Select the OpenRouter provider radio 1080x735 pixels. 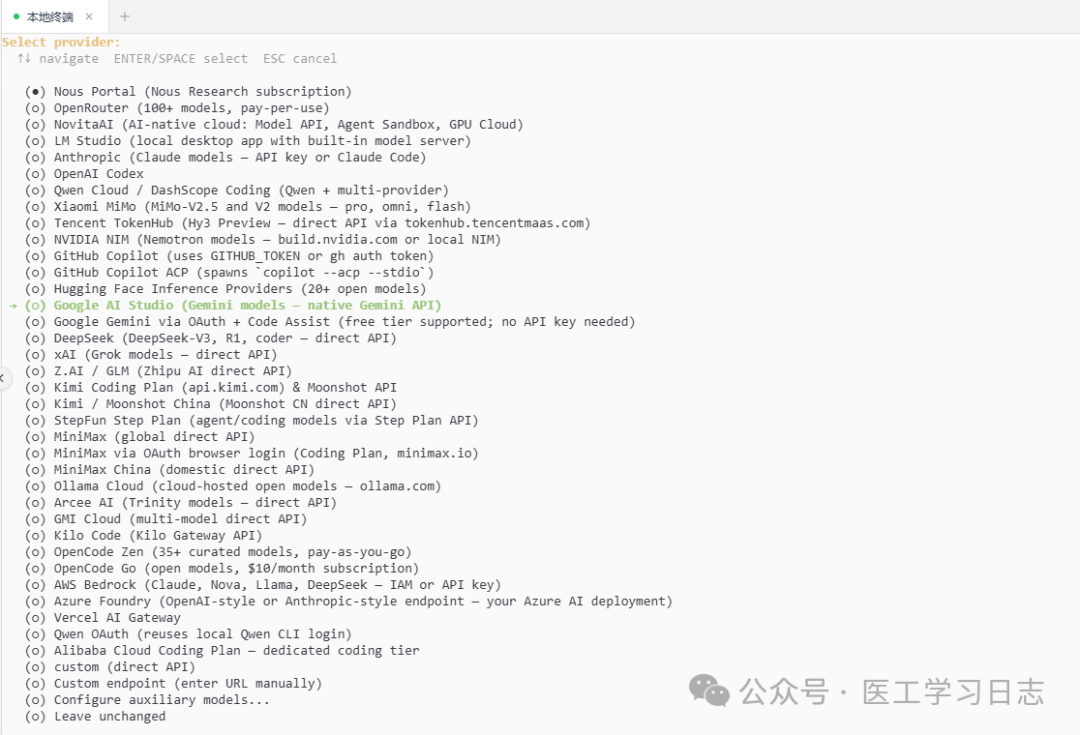(x=177, y=108)
